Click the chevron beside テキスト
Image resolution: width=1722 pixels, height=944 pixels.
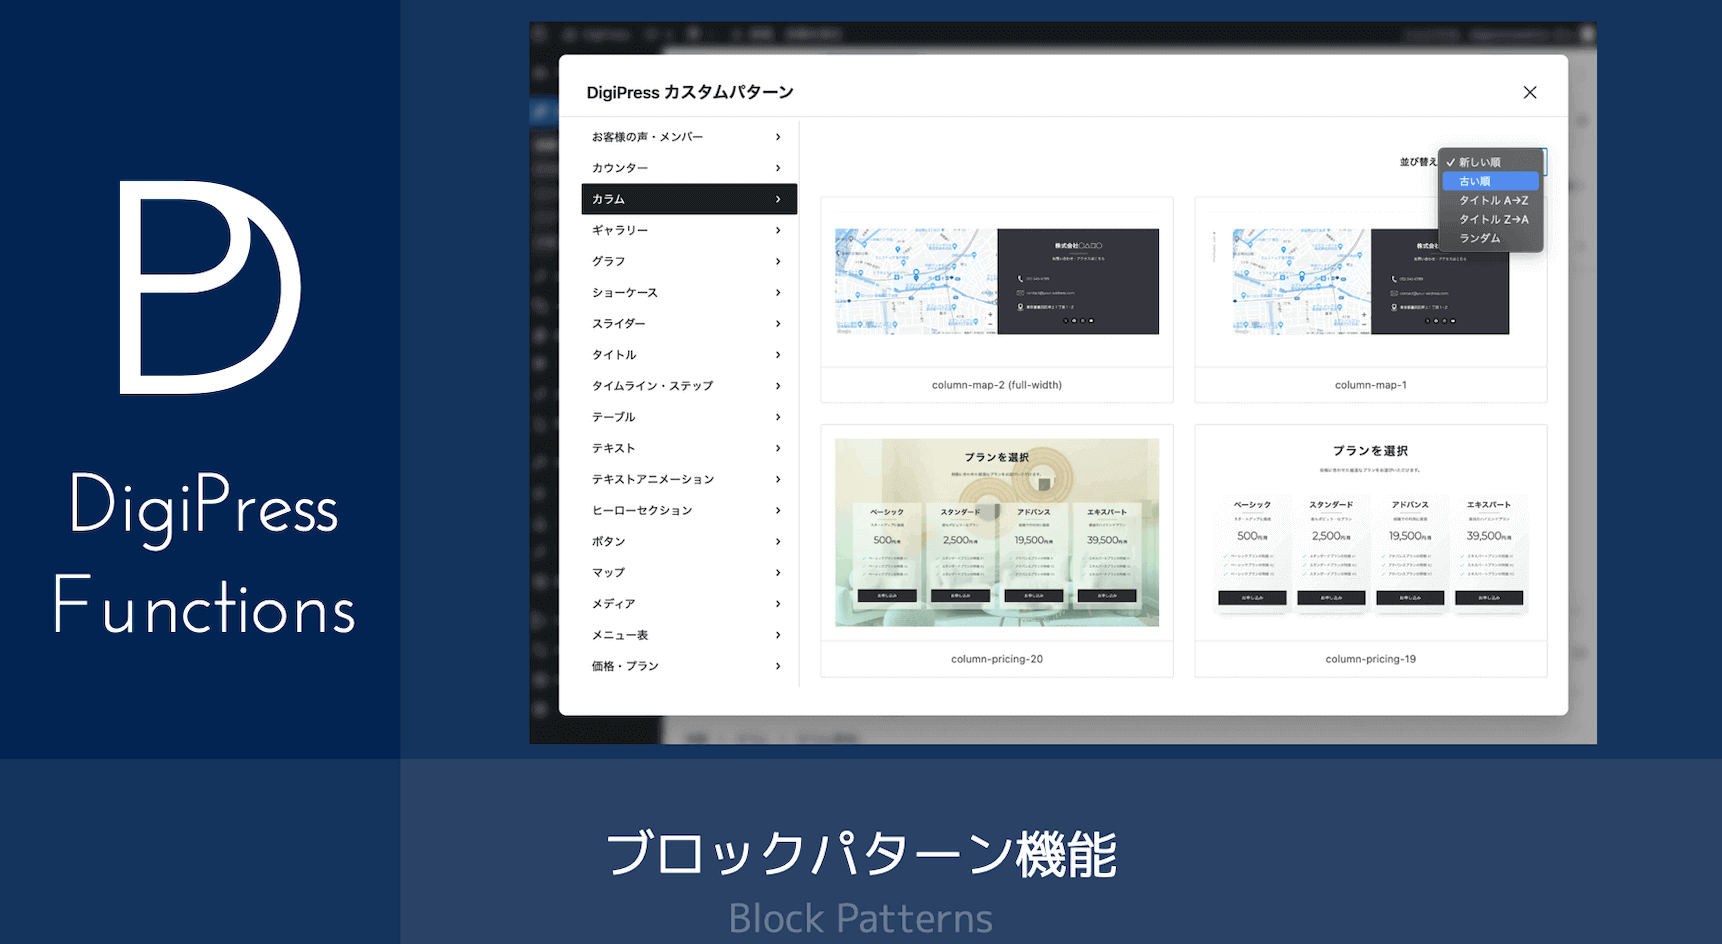coord(778,448)
